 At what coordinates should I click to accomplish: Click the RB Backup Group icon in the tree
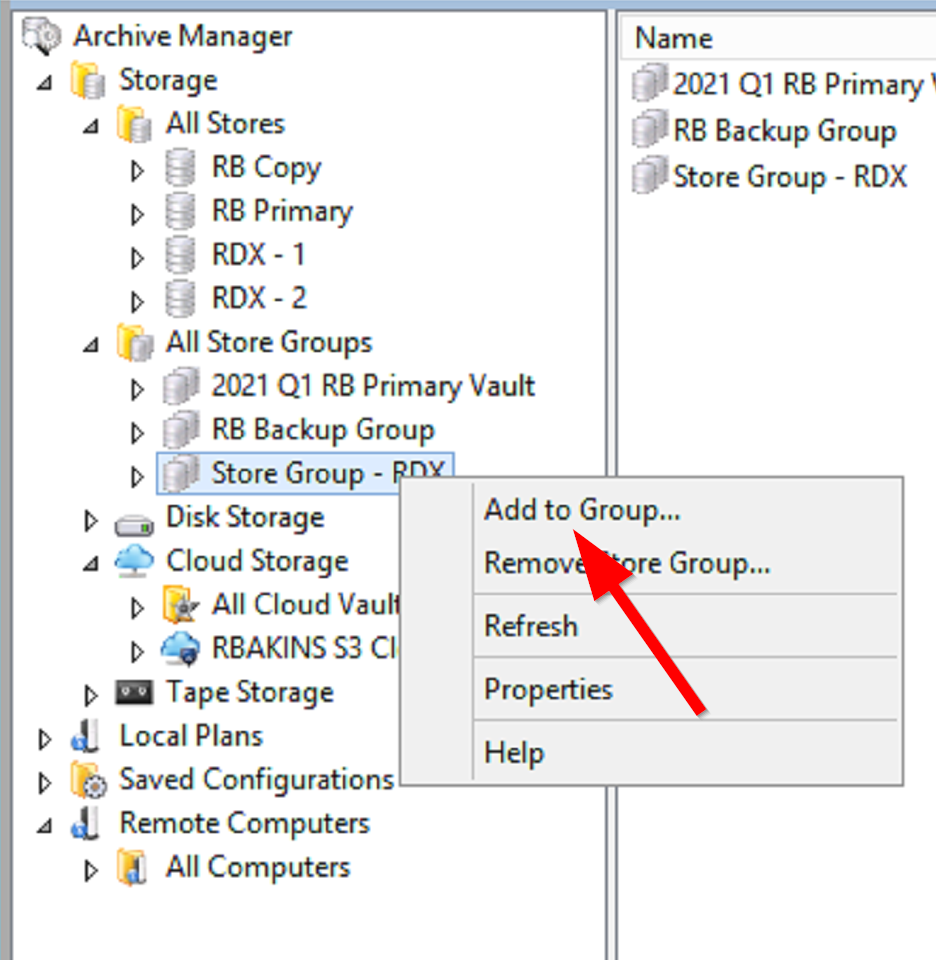tap(181, 430)
